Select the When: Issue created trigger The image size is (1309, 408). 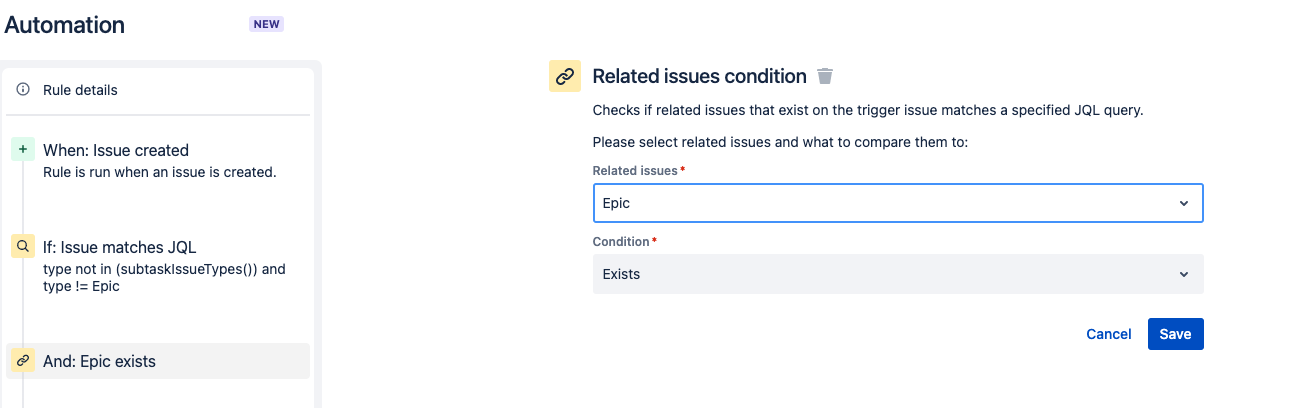[116, 150]
